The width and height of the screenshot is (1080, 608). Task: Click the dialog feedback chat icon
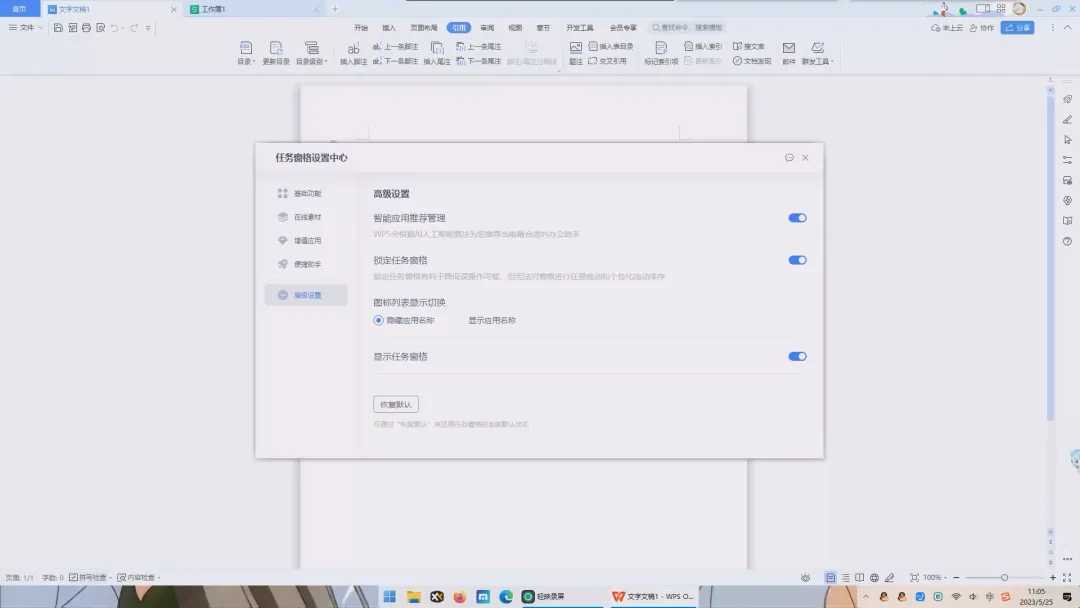[789, 158]
